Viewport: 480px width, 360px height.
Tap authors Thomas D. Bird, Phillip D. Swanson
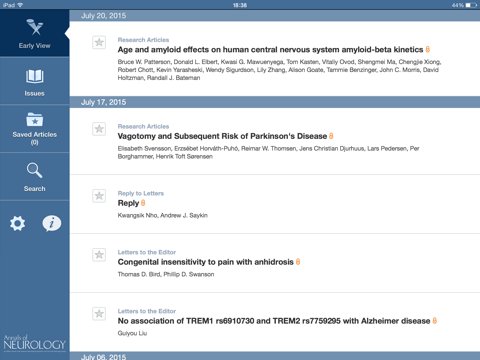[x=166, y=274]
